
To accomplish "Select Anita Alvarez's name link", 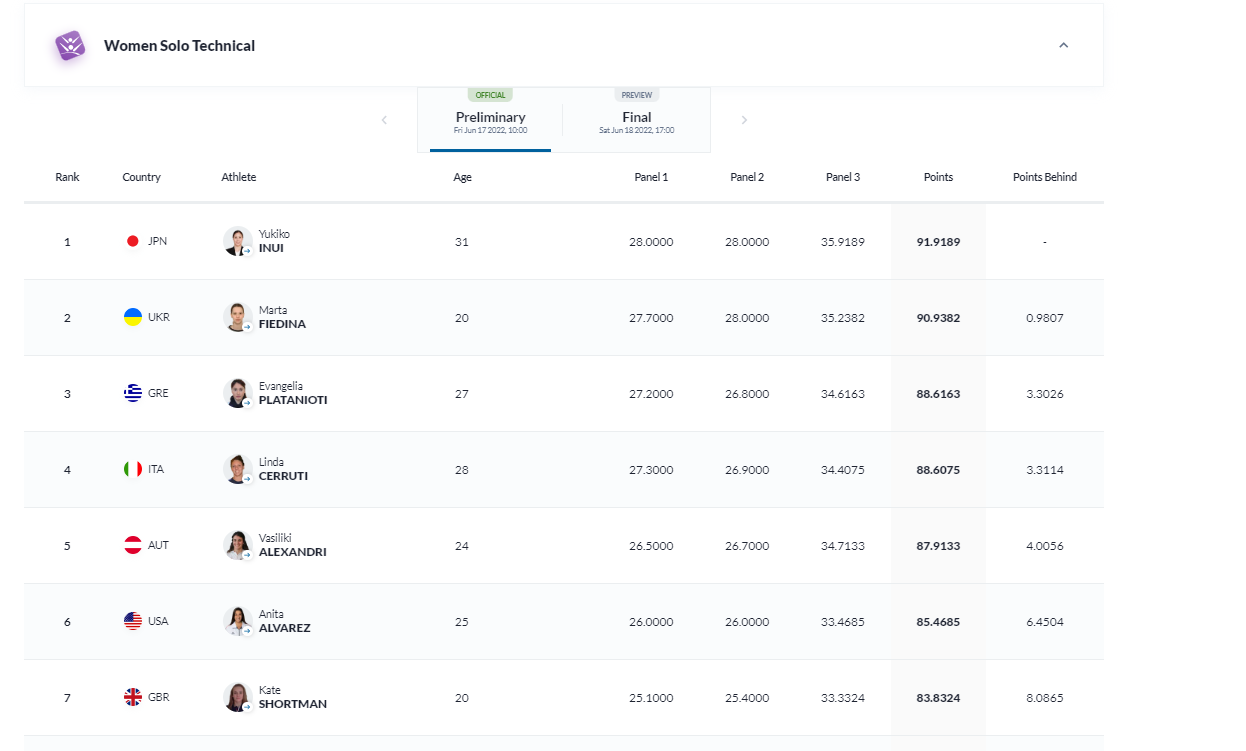I will click(284, 621).
